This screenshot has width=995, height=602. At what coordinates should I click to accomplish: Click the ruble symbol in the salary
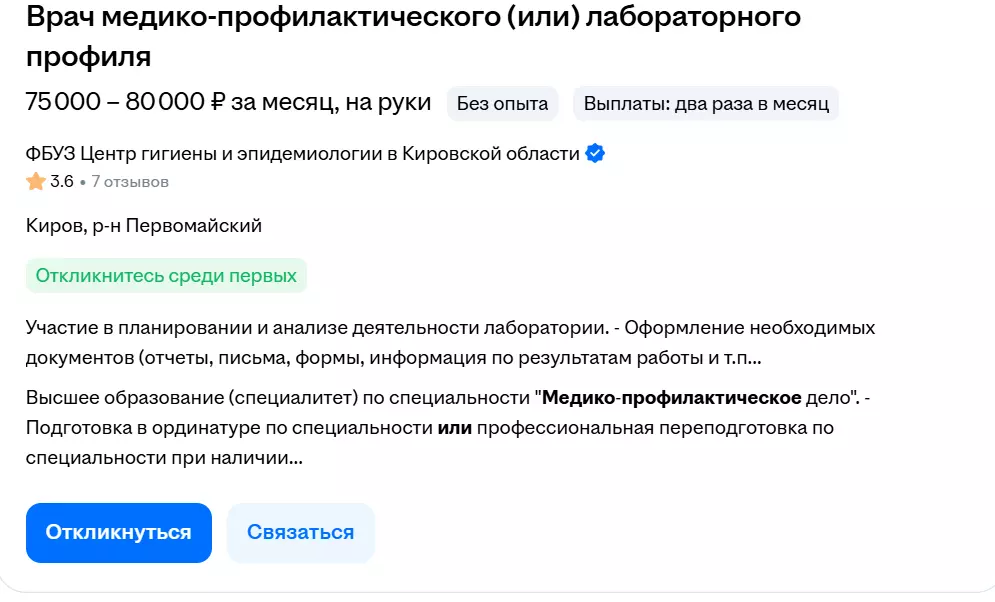[x=219, y=102]
